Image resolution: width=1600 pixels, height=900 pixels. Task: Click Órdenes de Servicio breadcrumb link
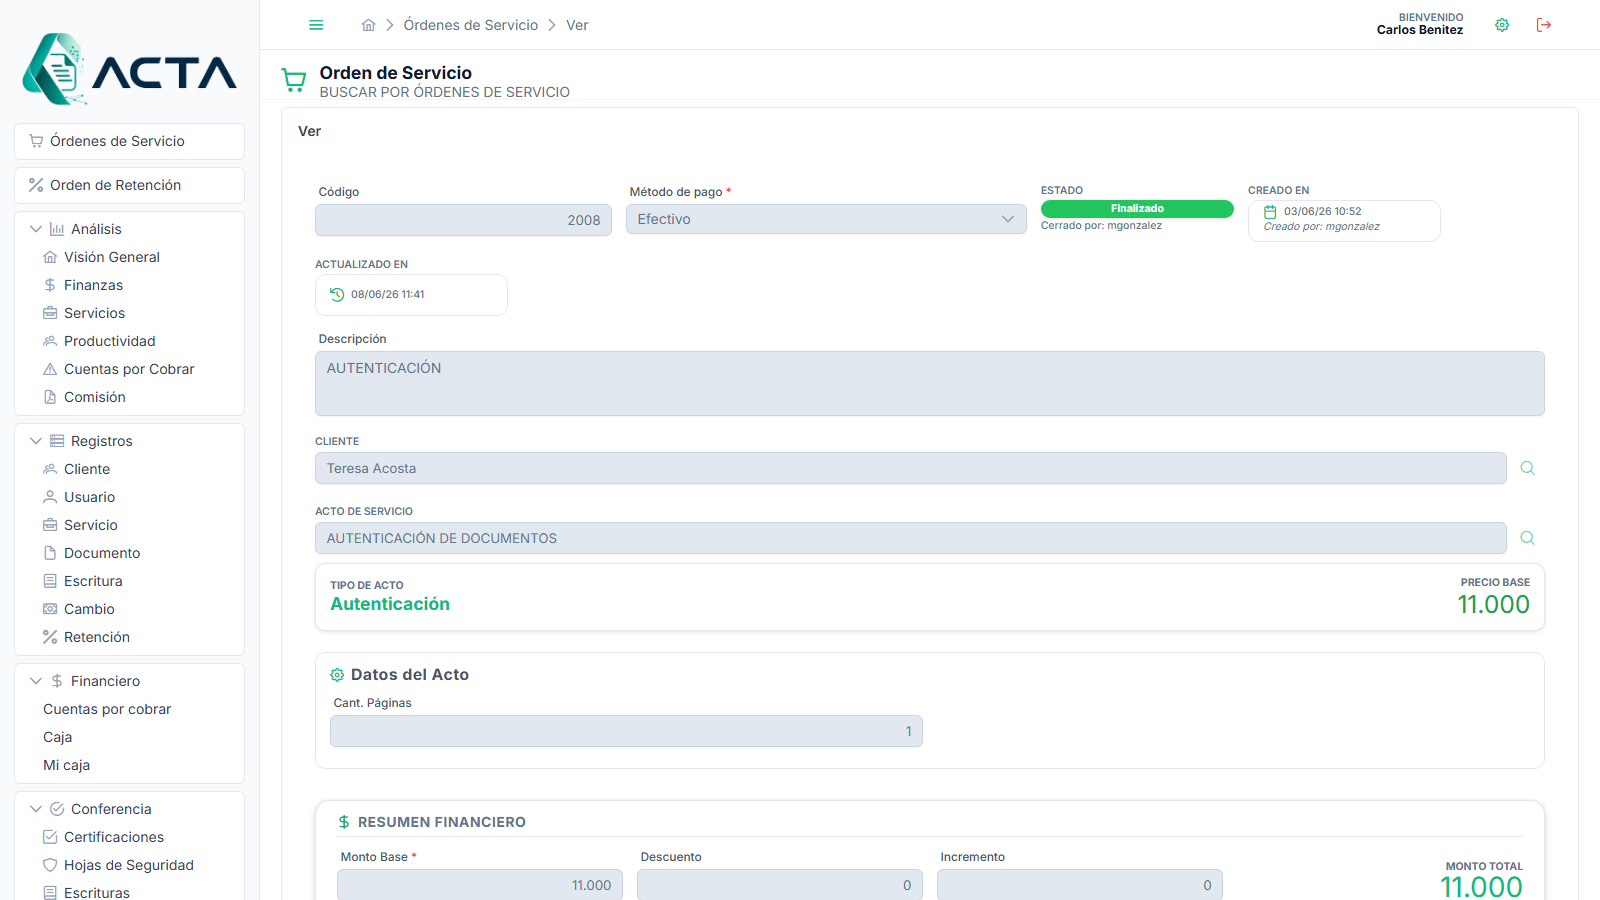click(x=471, y=25)
